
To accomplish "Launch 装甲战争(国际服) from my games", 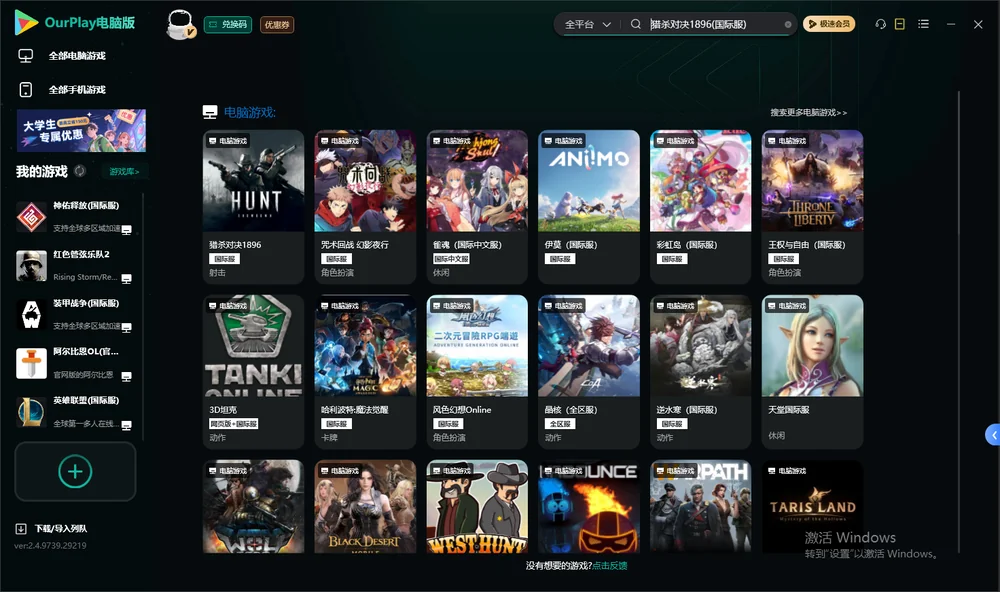I will [75, 314].
